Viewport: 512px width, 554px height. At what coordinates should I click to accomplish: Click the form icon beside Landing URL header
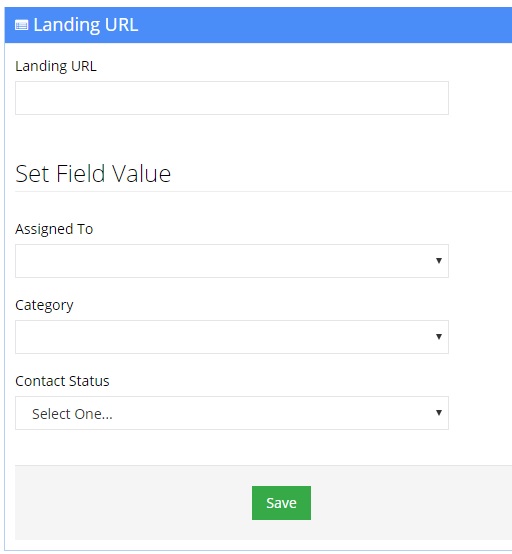pos(21,25)
